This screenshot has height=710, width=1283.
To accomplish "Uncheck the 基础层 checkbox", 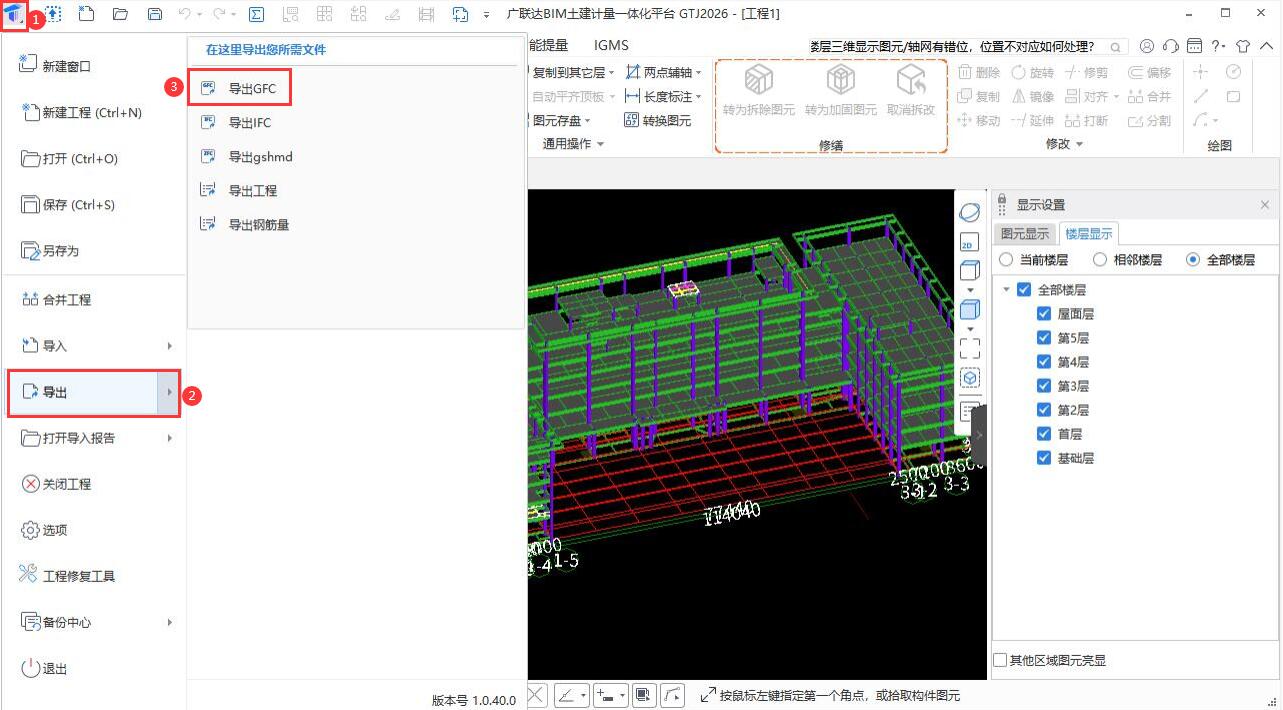I will pos(1044,457).
